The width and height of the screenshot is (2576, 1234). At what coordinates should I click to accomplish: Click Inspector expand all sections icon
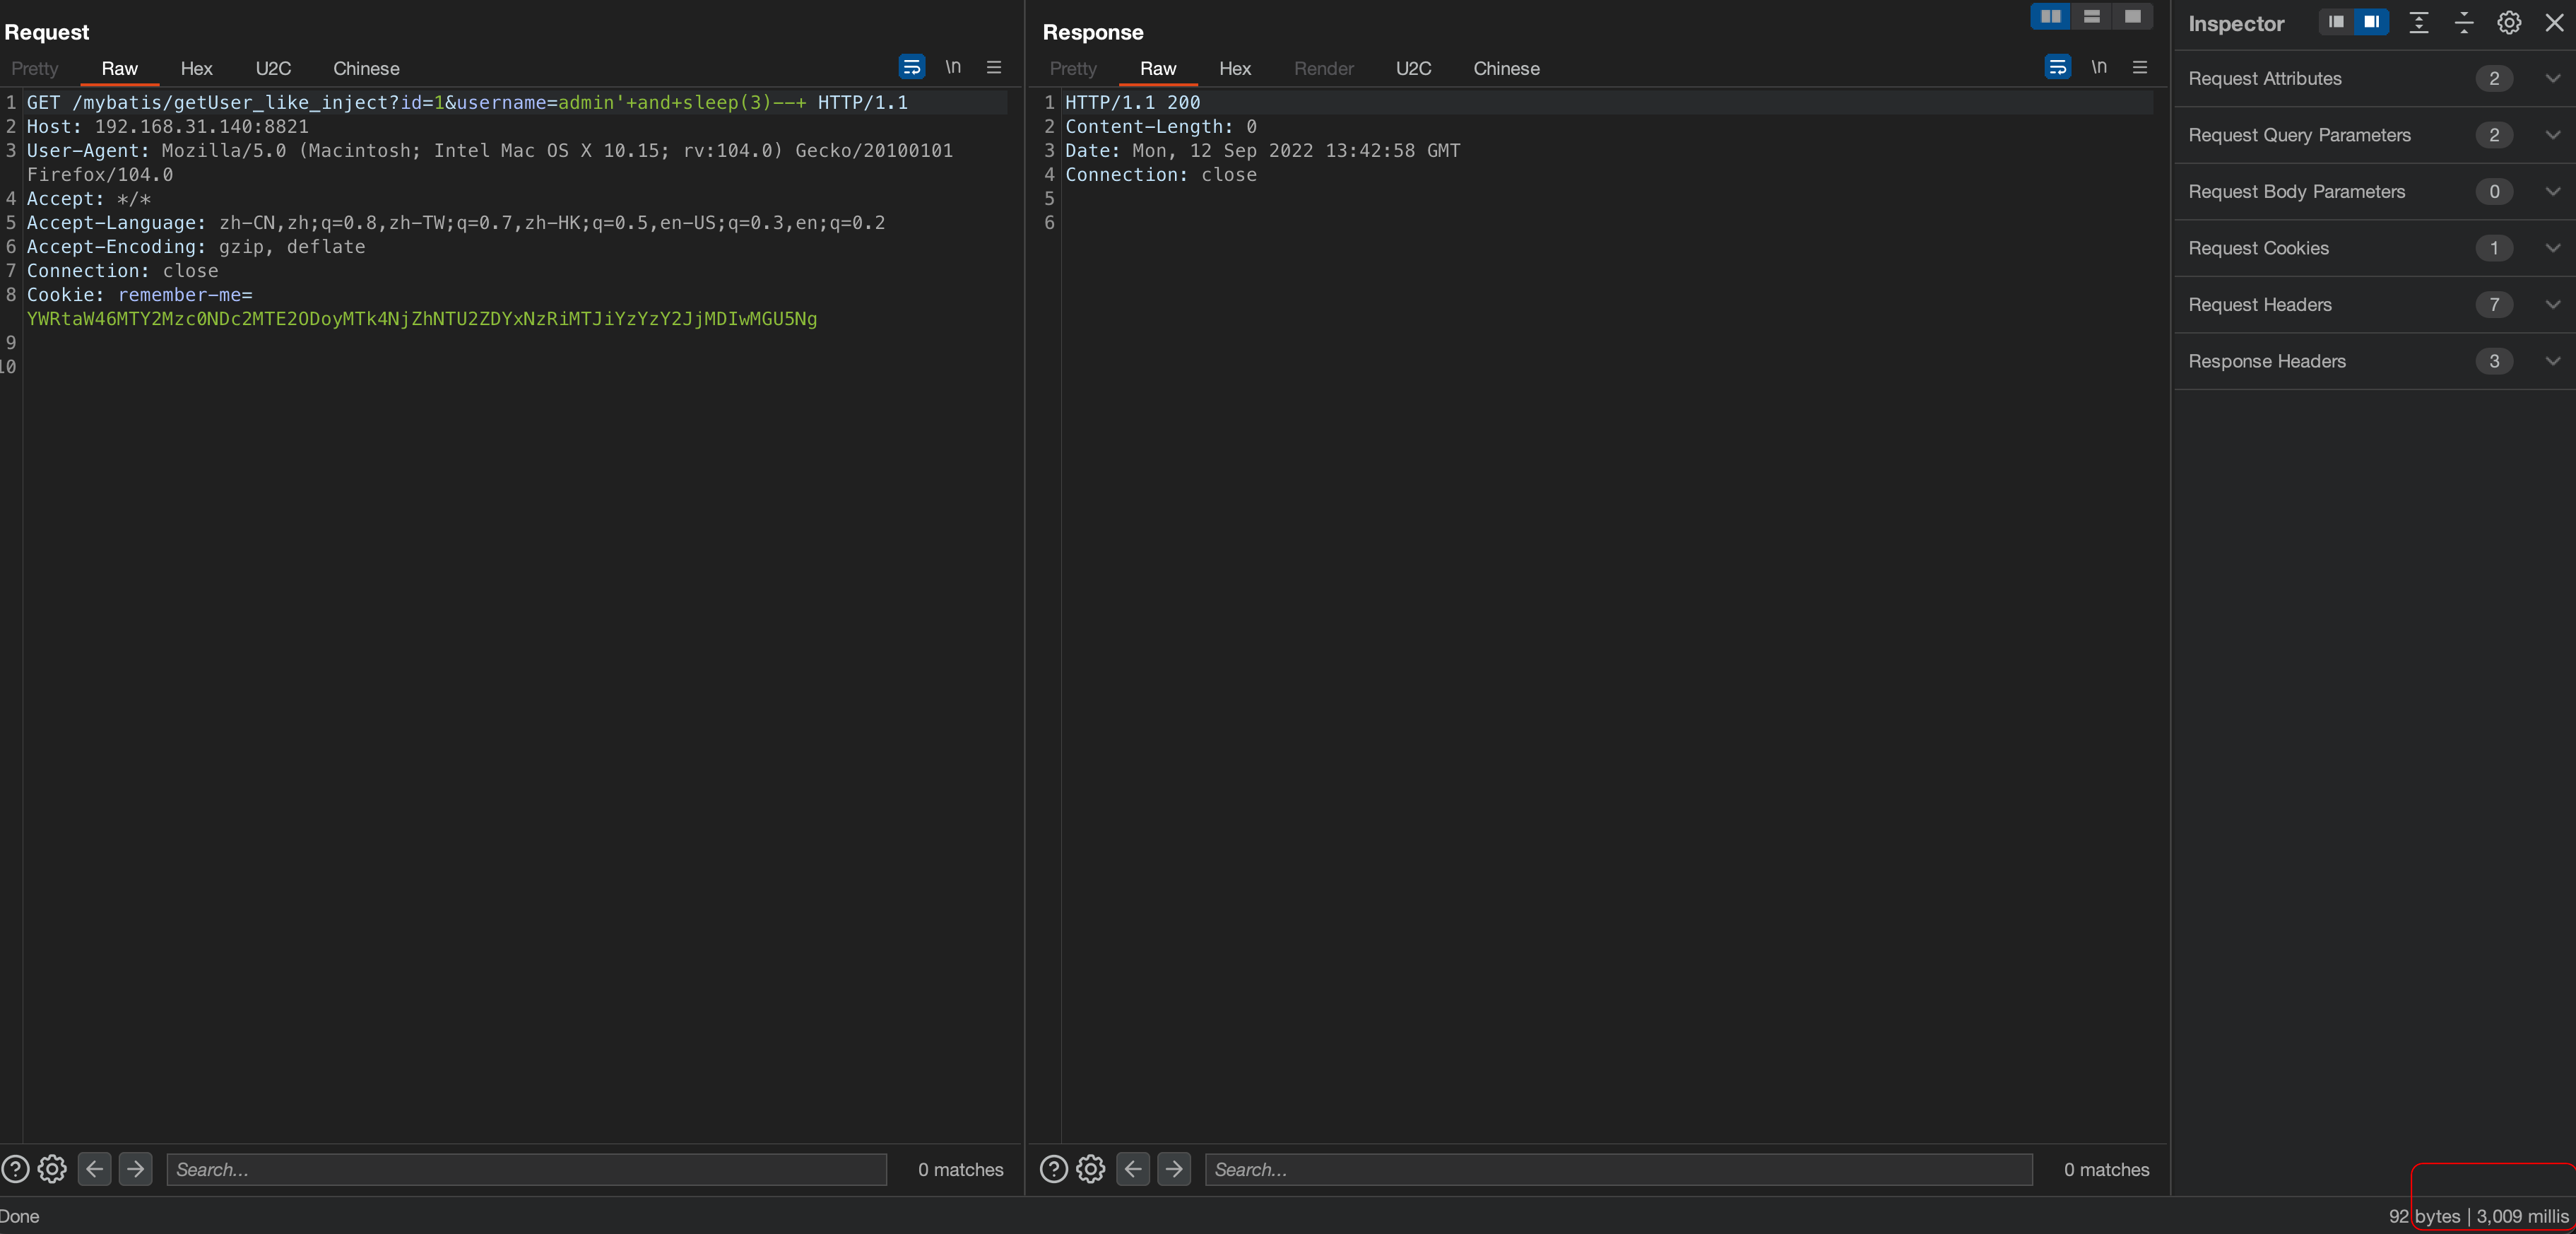[2418, 23]
